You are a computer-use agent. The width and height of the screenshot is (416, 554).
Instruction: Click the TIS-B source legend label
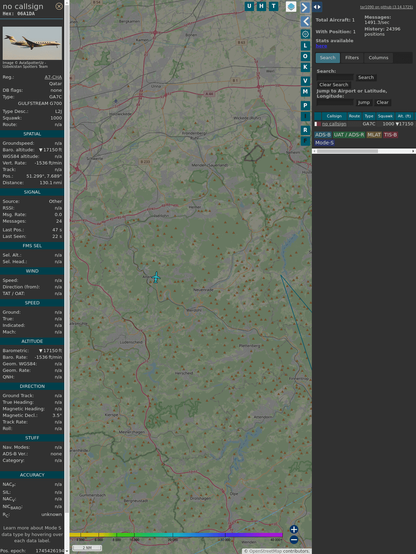click(391, 135)
